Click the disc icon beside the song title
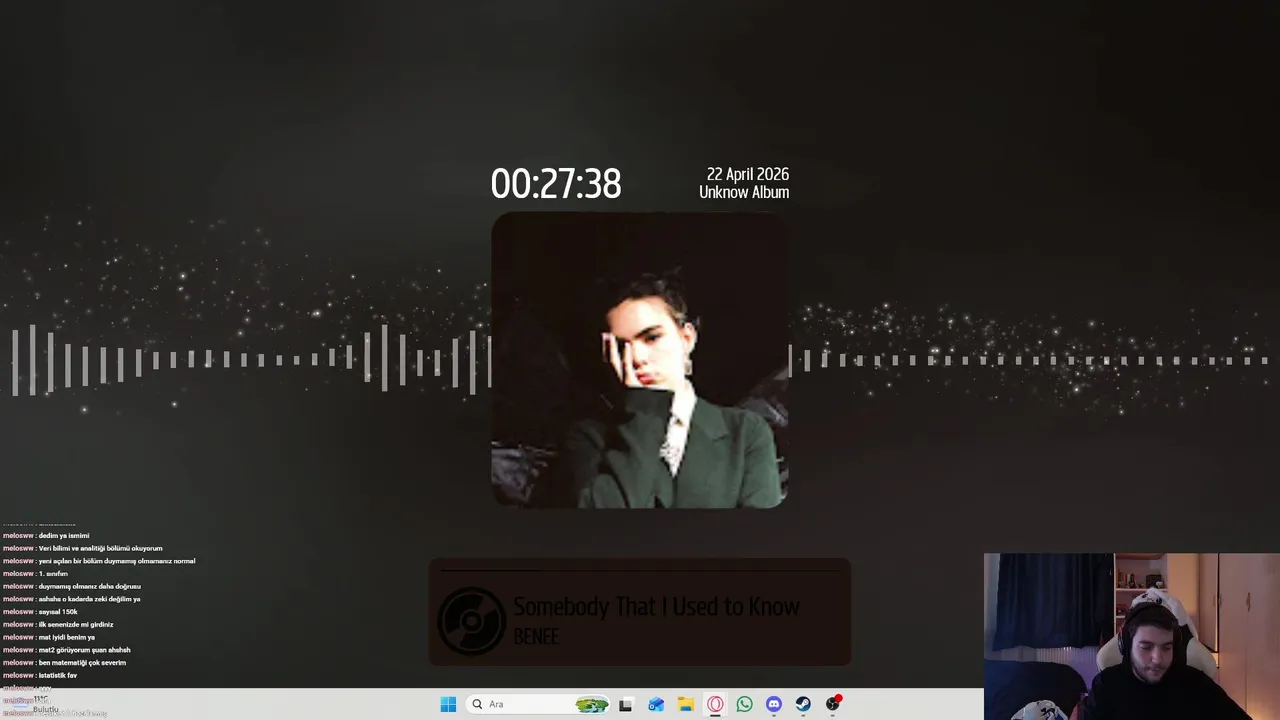Viewport: 1280px width, 720px height. click(x=472, y=620)
